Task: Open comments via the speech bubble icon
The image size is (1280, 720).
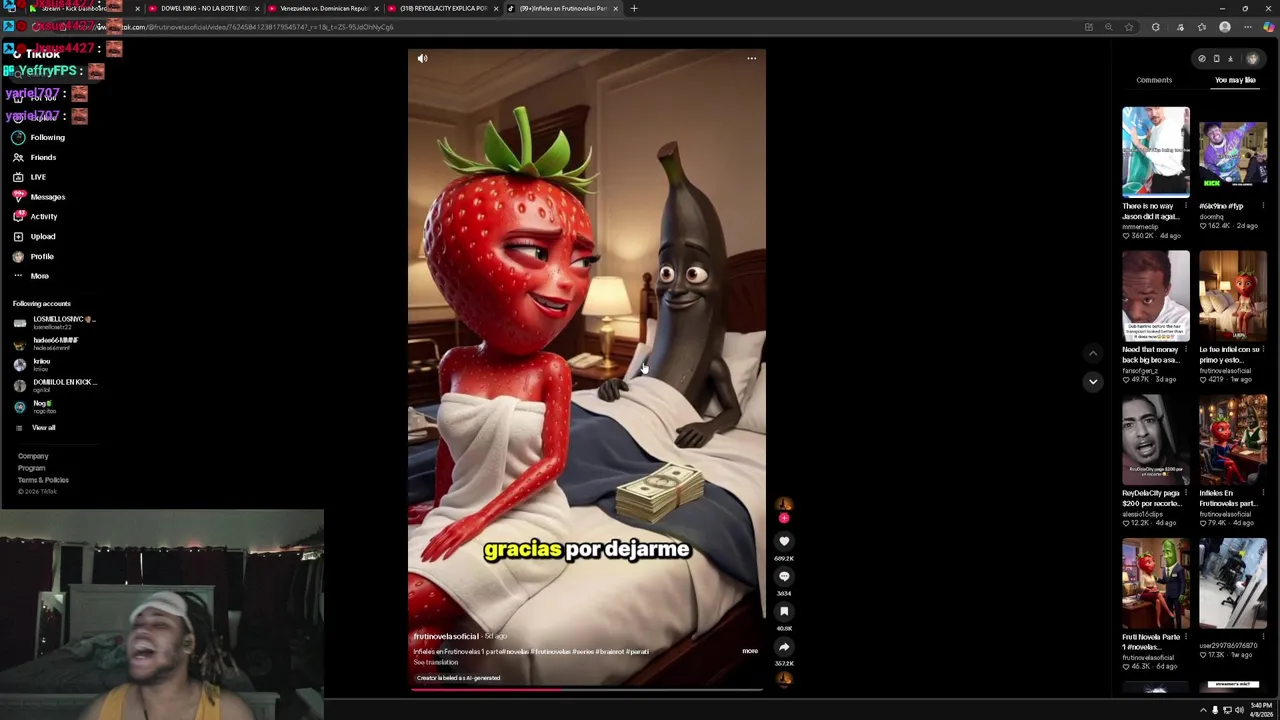Action: click(784, 576)
